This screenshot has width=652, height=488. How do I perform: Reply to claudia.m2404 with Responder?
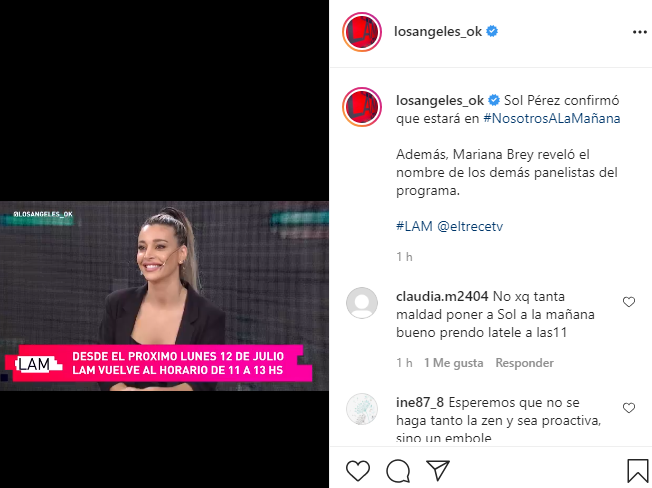524,363
